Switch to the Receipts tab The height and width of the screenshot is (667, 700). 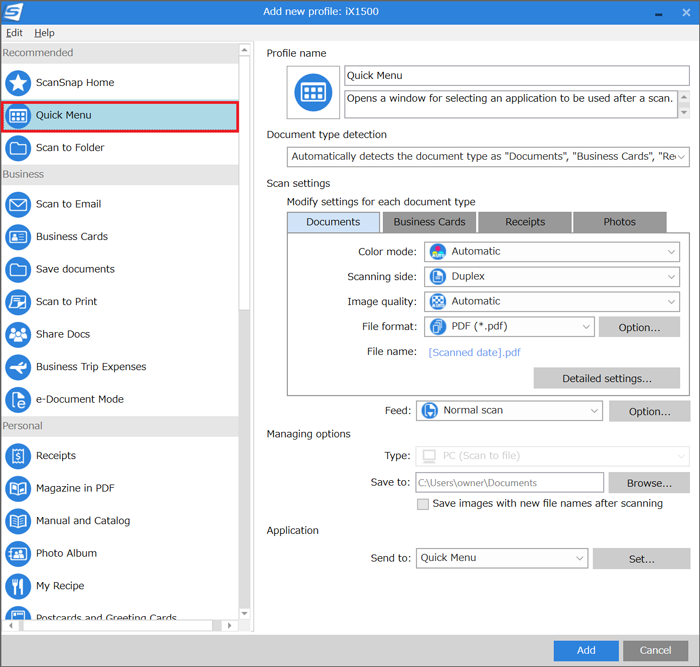click(525, 222)
